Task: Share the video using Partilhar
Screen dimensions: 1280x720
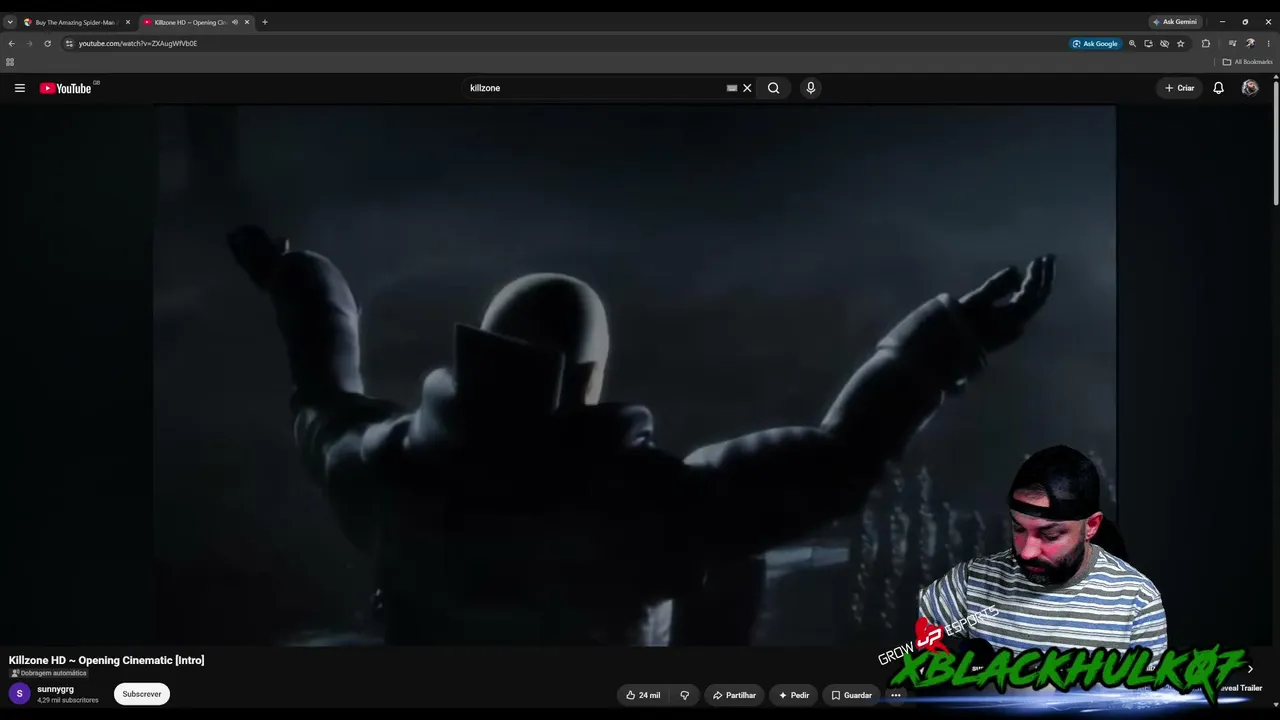Action: [734, 695]
